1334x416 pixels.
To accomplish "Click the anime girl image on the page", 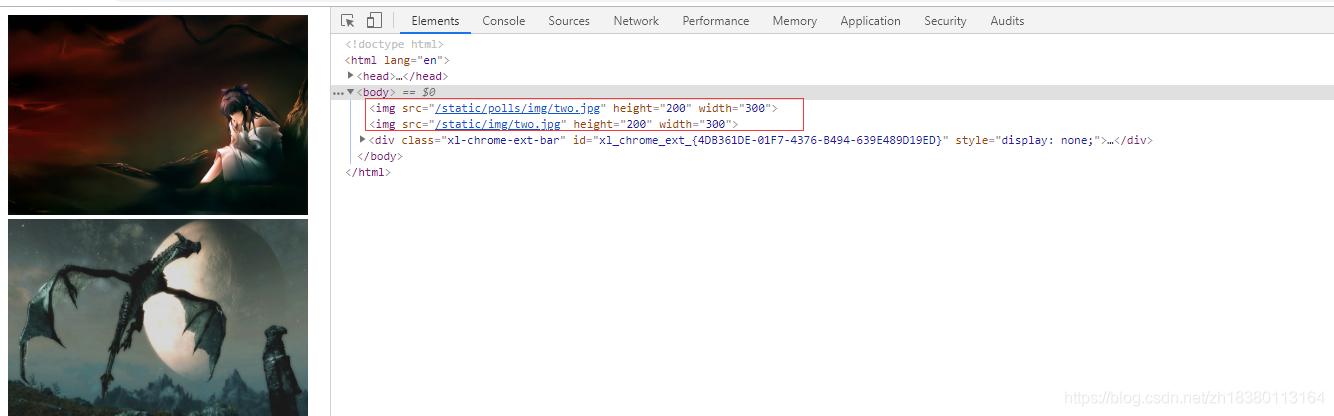I will 158,115.
